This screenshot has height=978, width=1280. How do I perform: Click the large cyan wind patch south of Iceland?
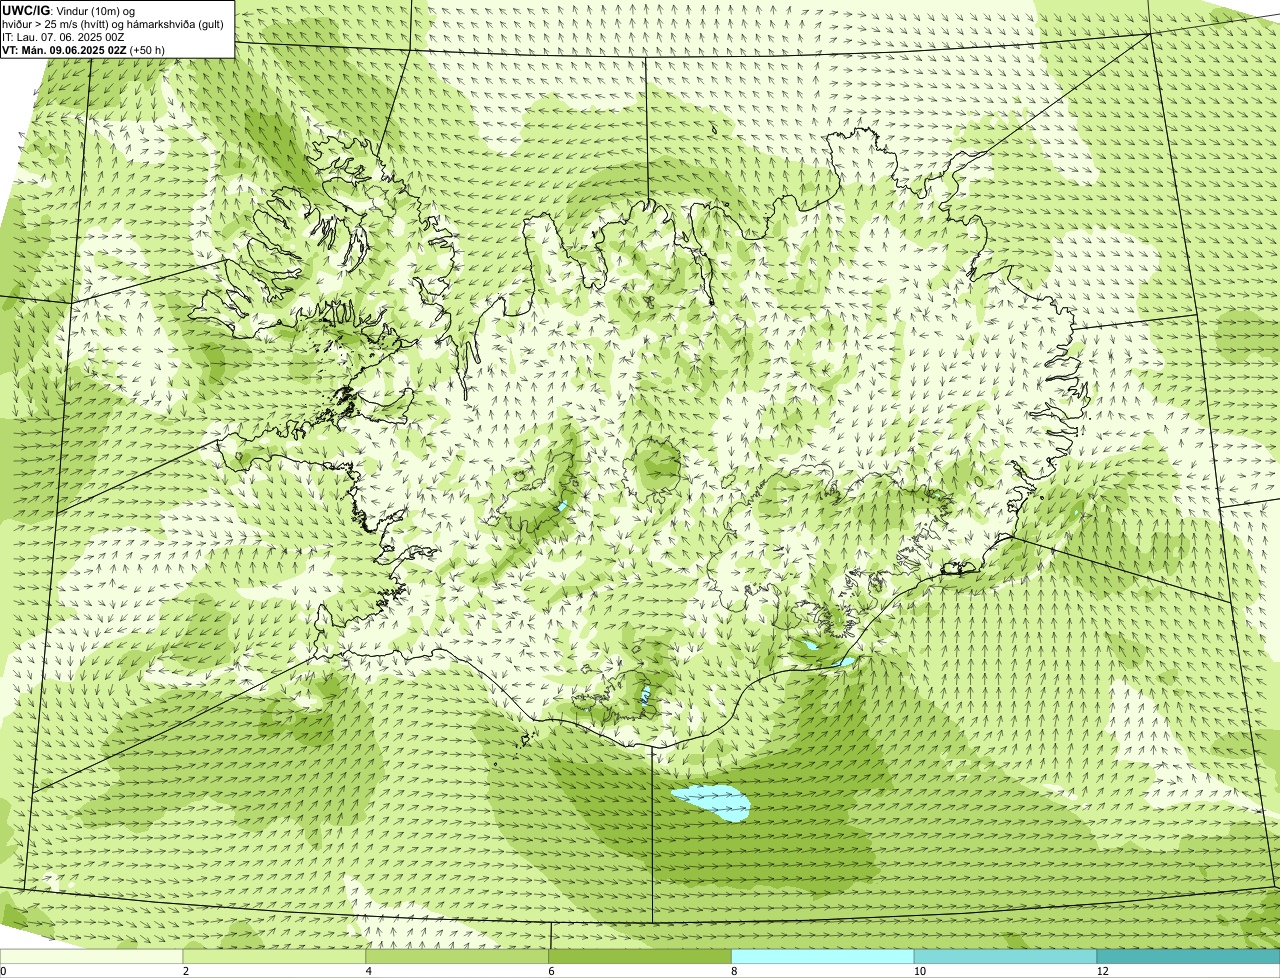tap(712, 802)
